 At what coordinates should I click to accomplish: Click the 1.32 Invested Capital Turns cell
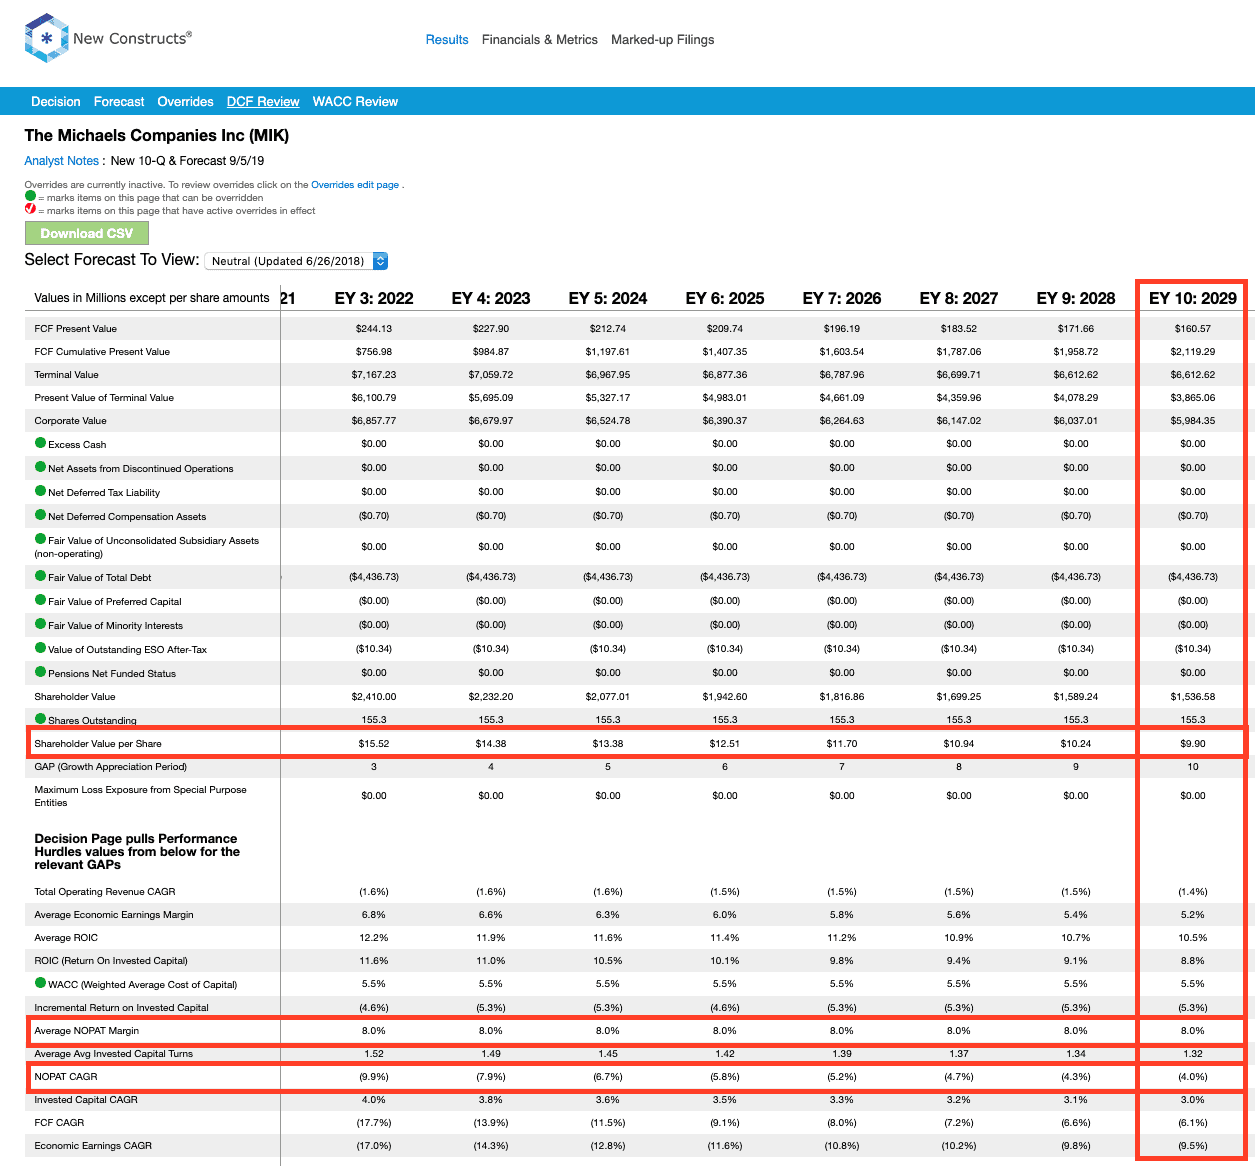point(1193,1054)
